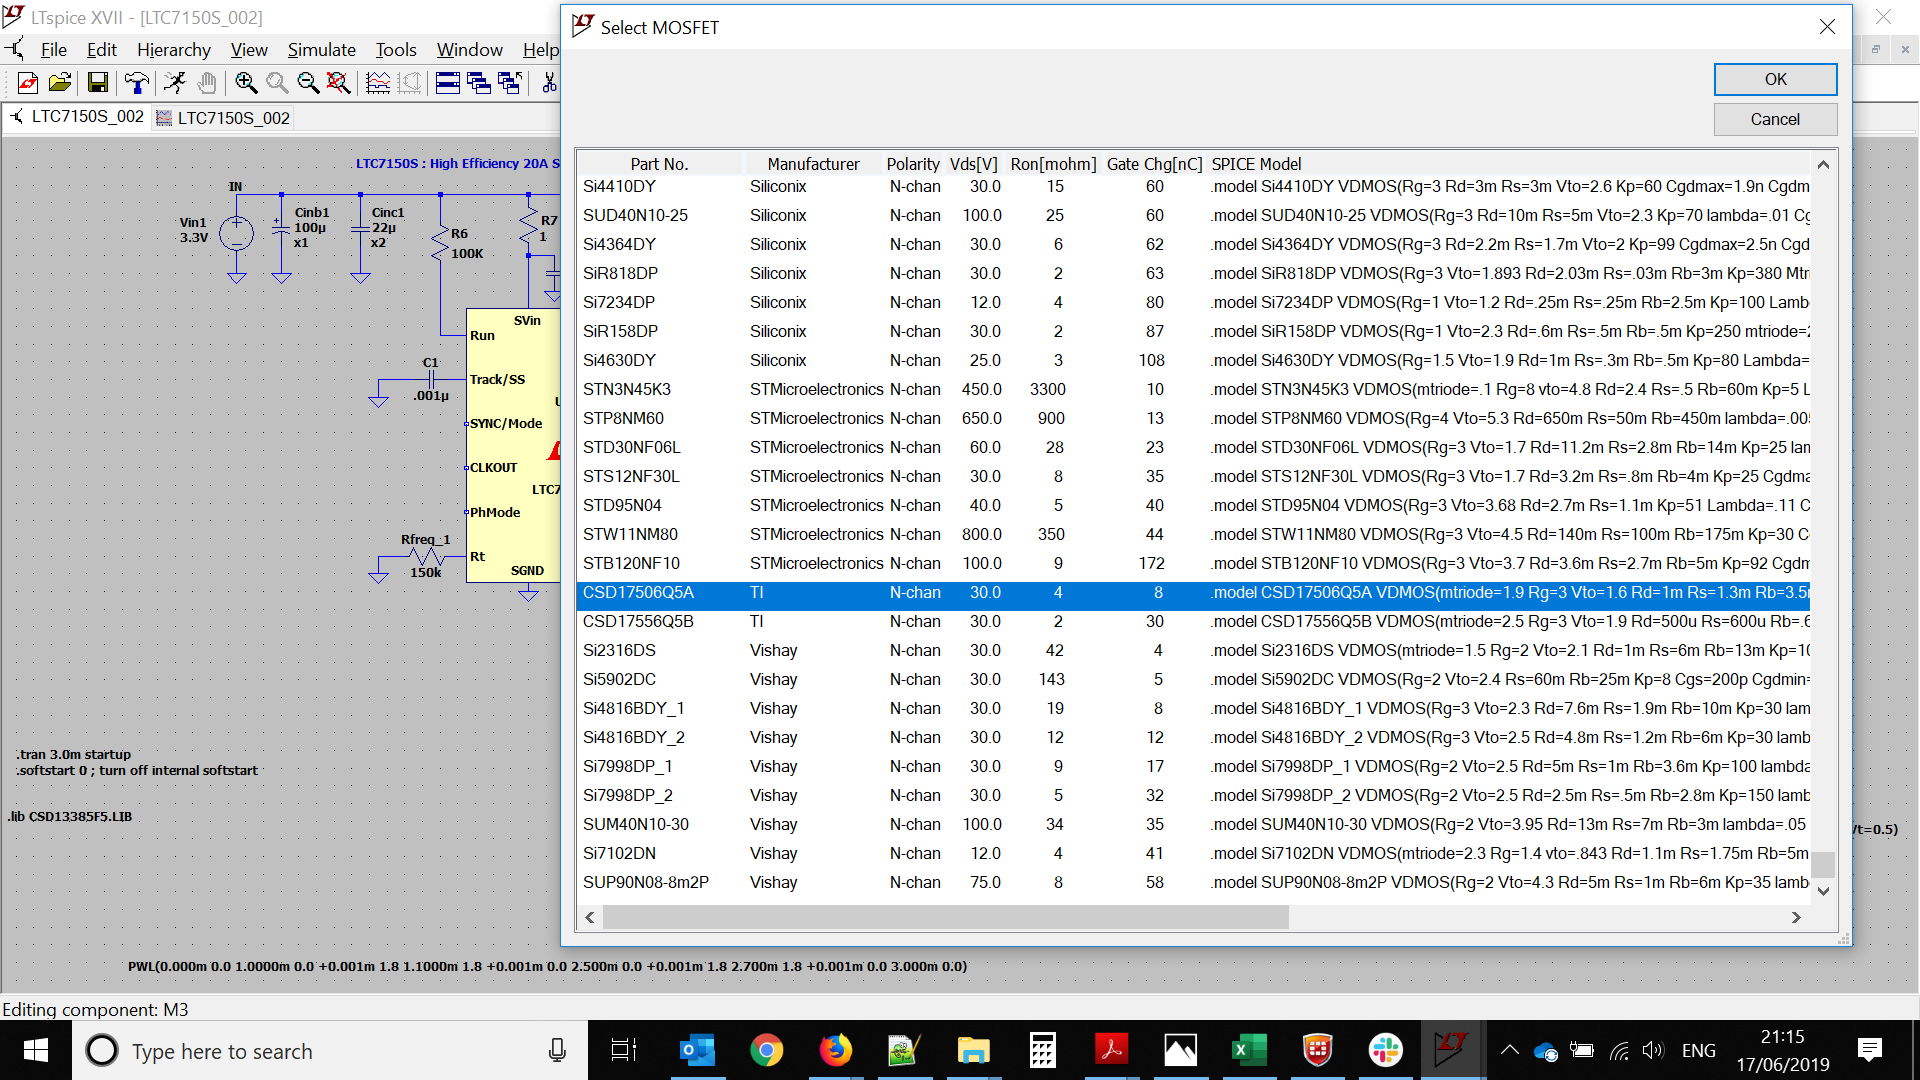
Task: Switch to the LTC7150S_002 schematic tab
Action: (77, 117)
